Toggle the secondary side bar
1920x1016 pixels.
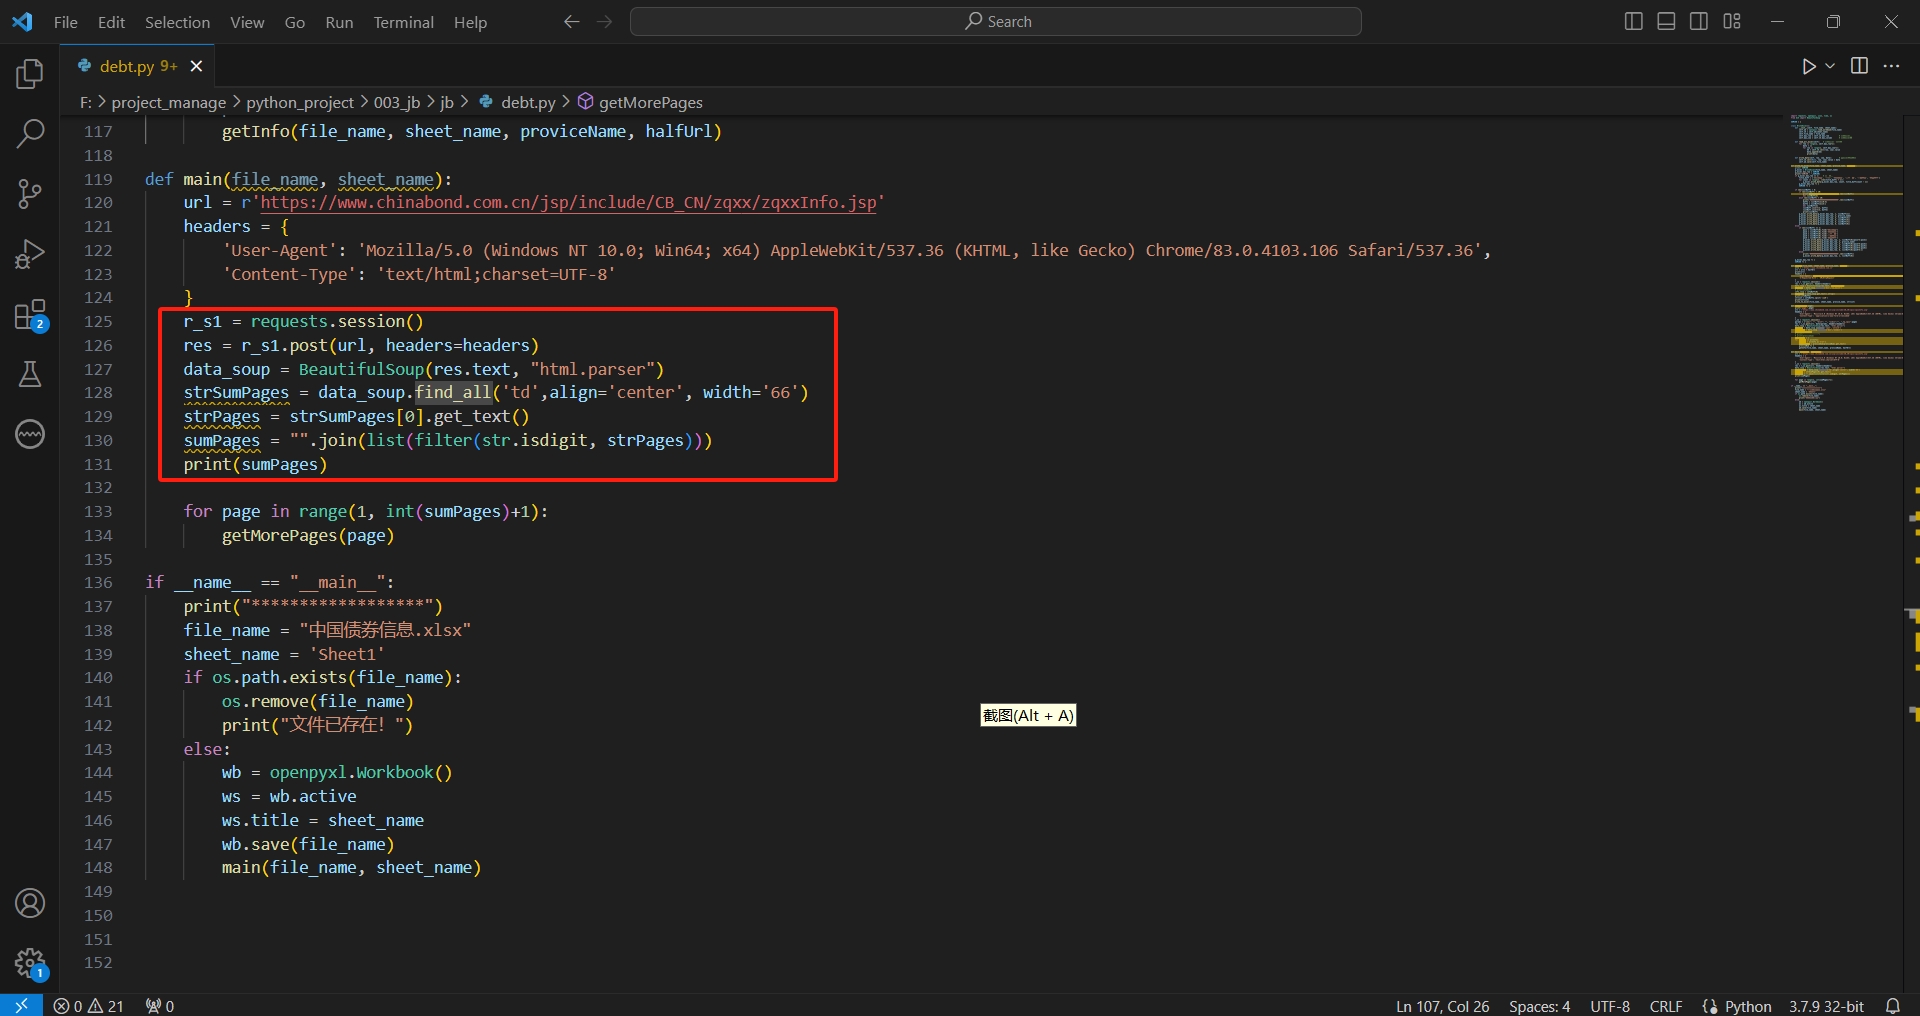point(1699,21)
